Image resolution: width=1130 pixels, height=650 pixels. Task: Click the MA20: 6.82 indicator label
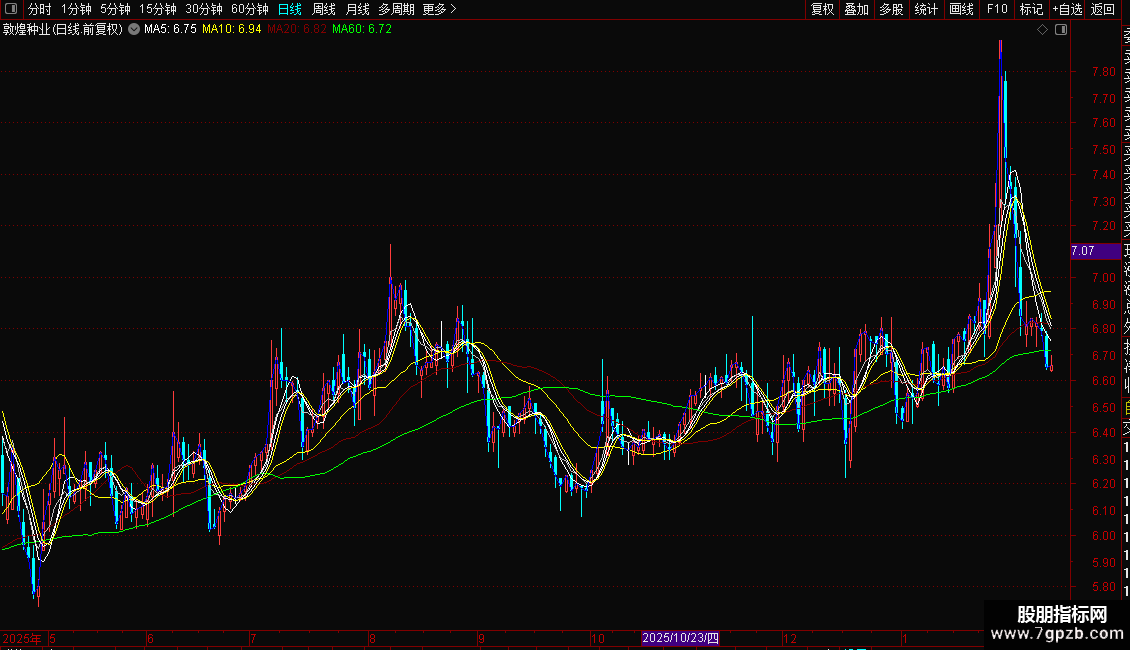(297, 29)
